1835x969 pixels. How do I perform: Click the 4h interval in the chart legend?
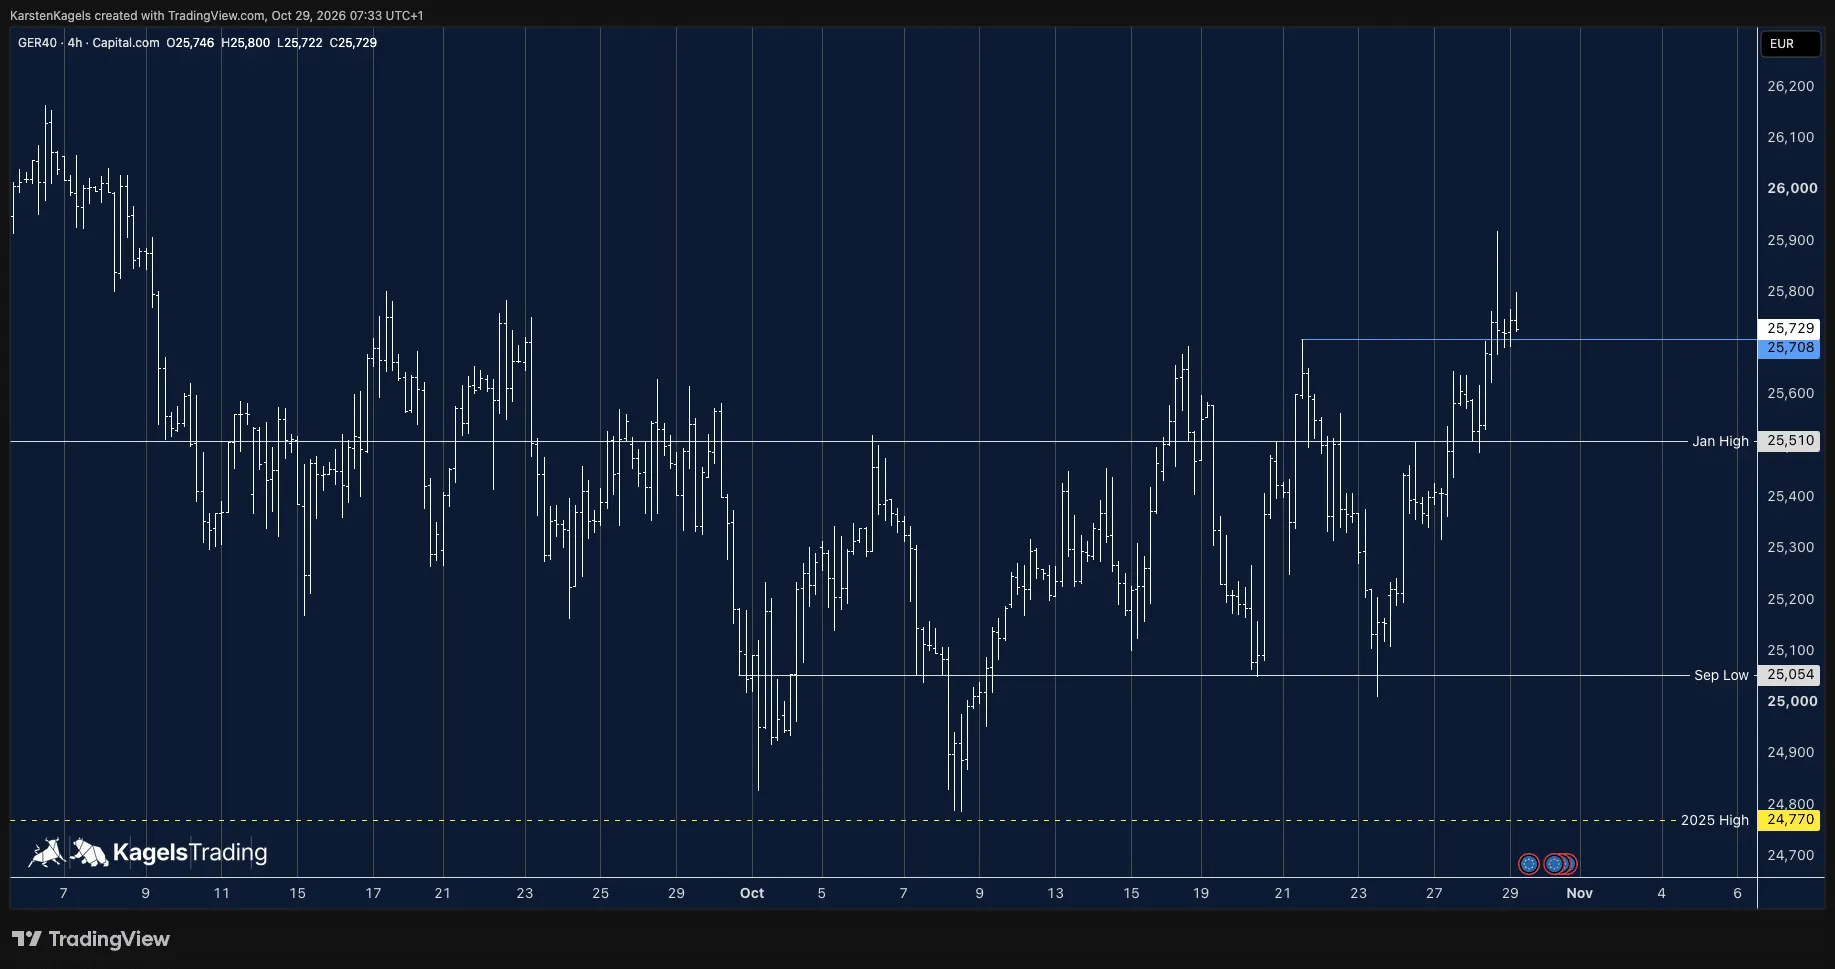pyautogui.click(x=75, y=43)
